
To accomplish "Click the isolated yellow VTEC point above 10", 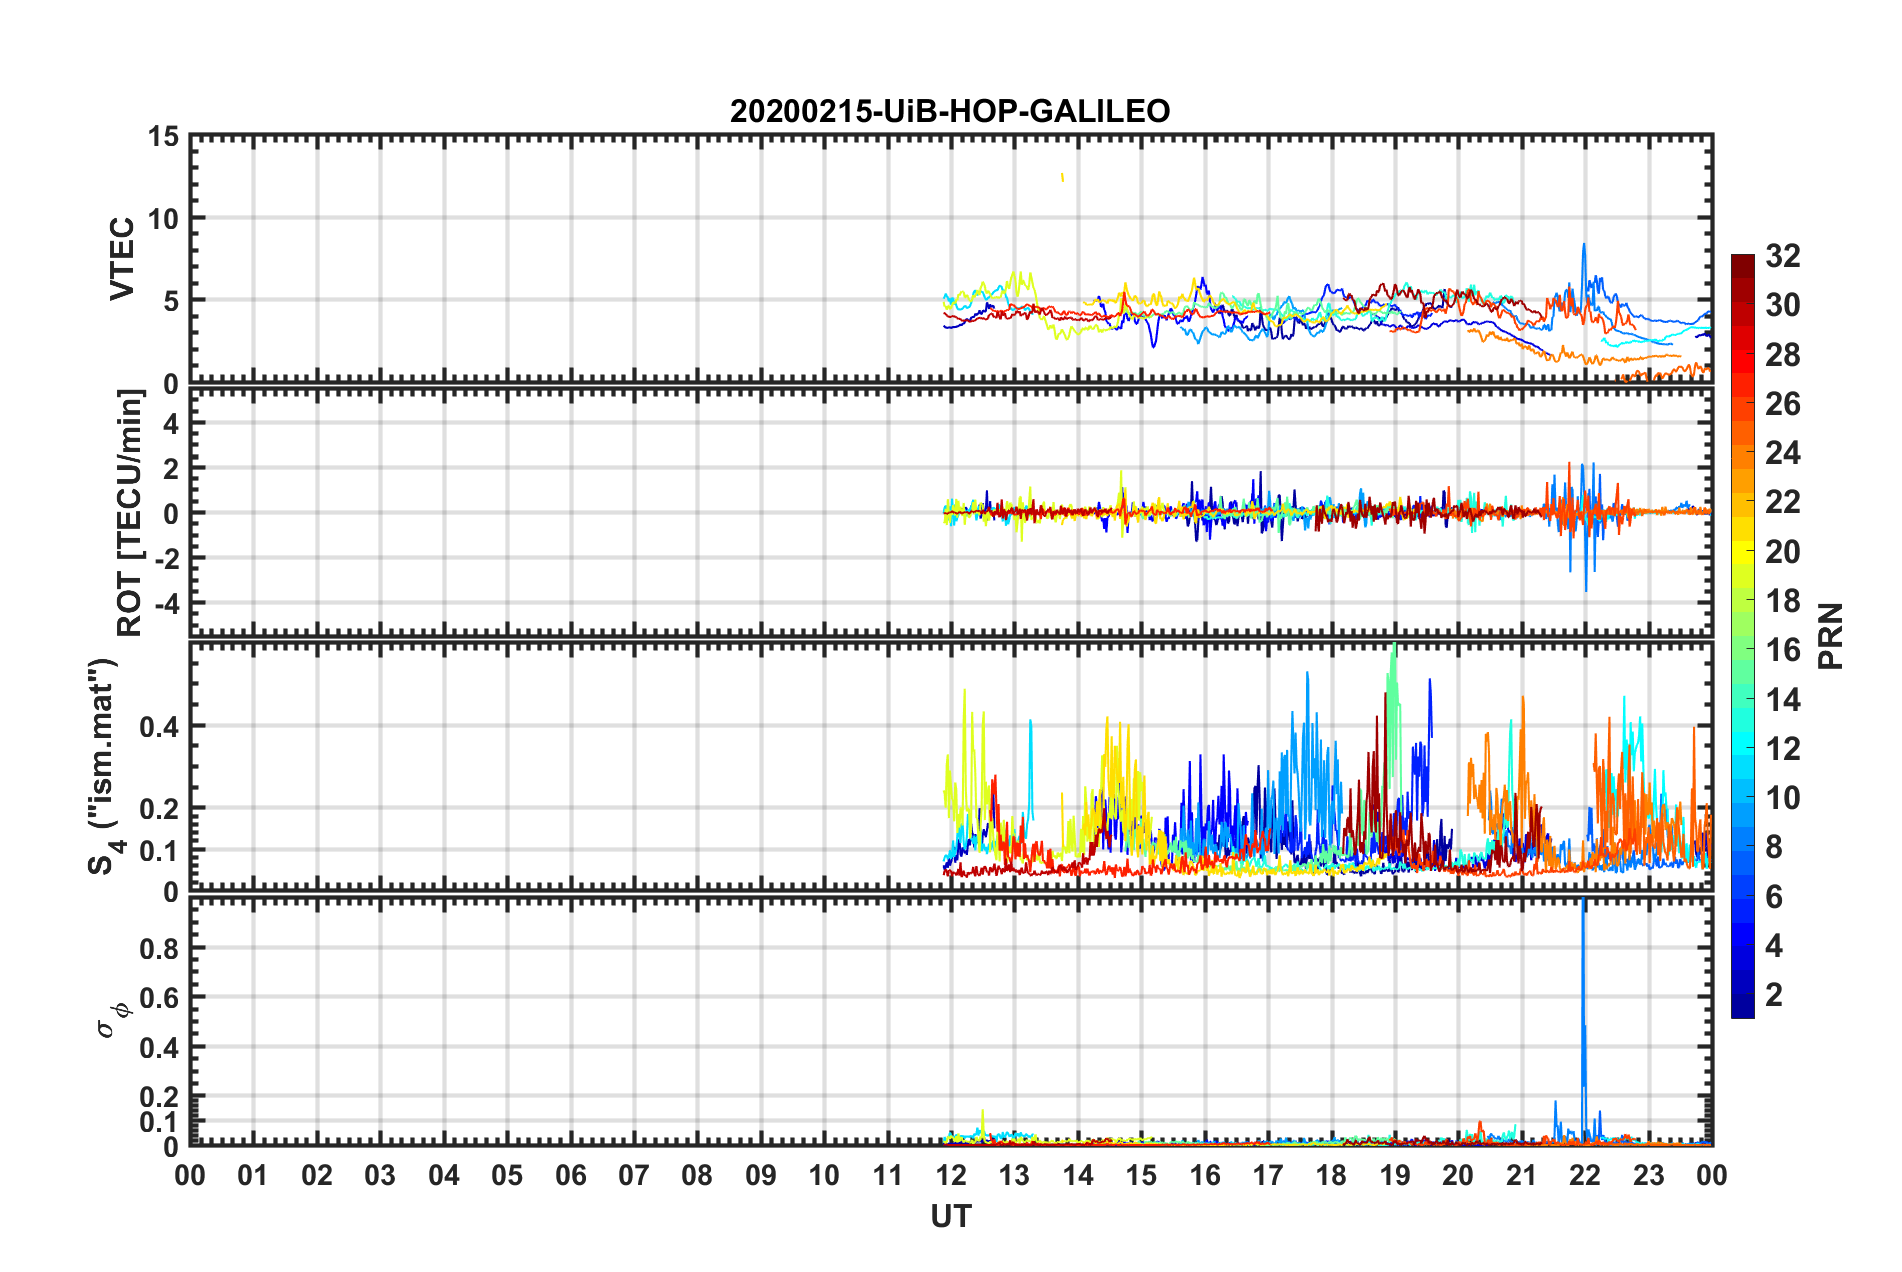I will point(1062,177).
